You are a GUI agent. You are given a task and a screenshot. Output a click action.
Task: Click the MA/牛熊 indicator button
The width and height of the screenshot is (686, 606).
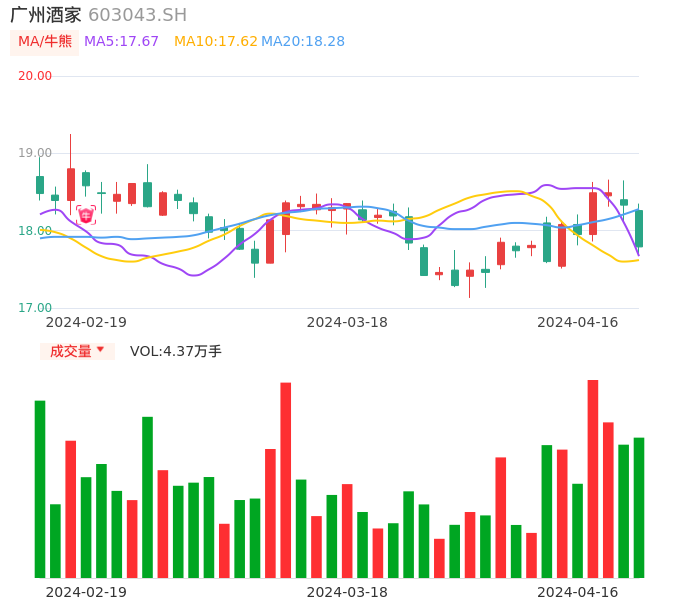coord(45,42)
